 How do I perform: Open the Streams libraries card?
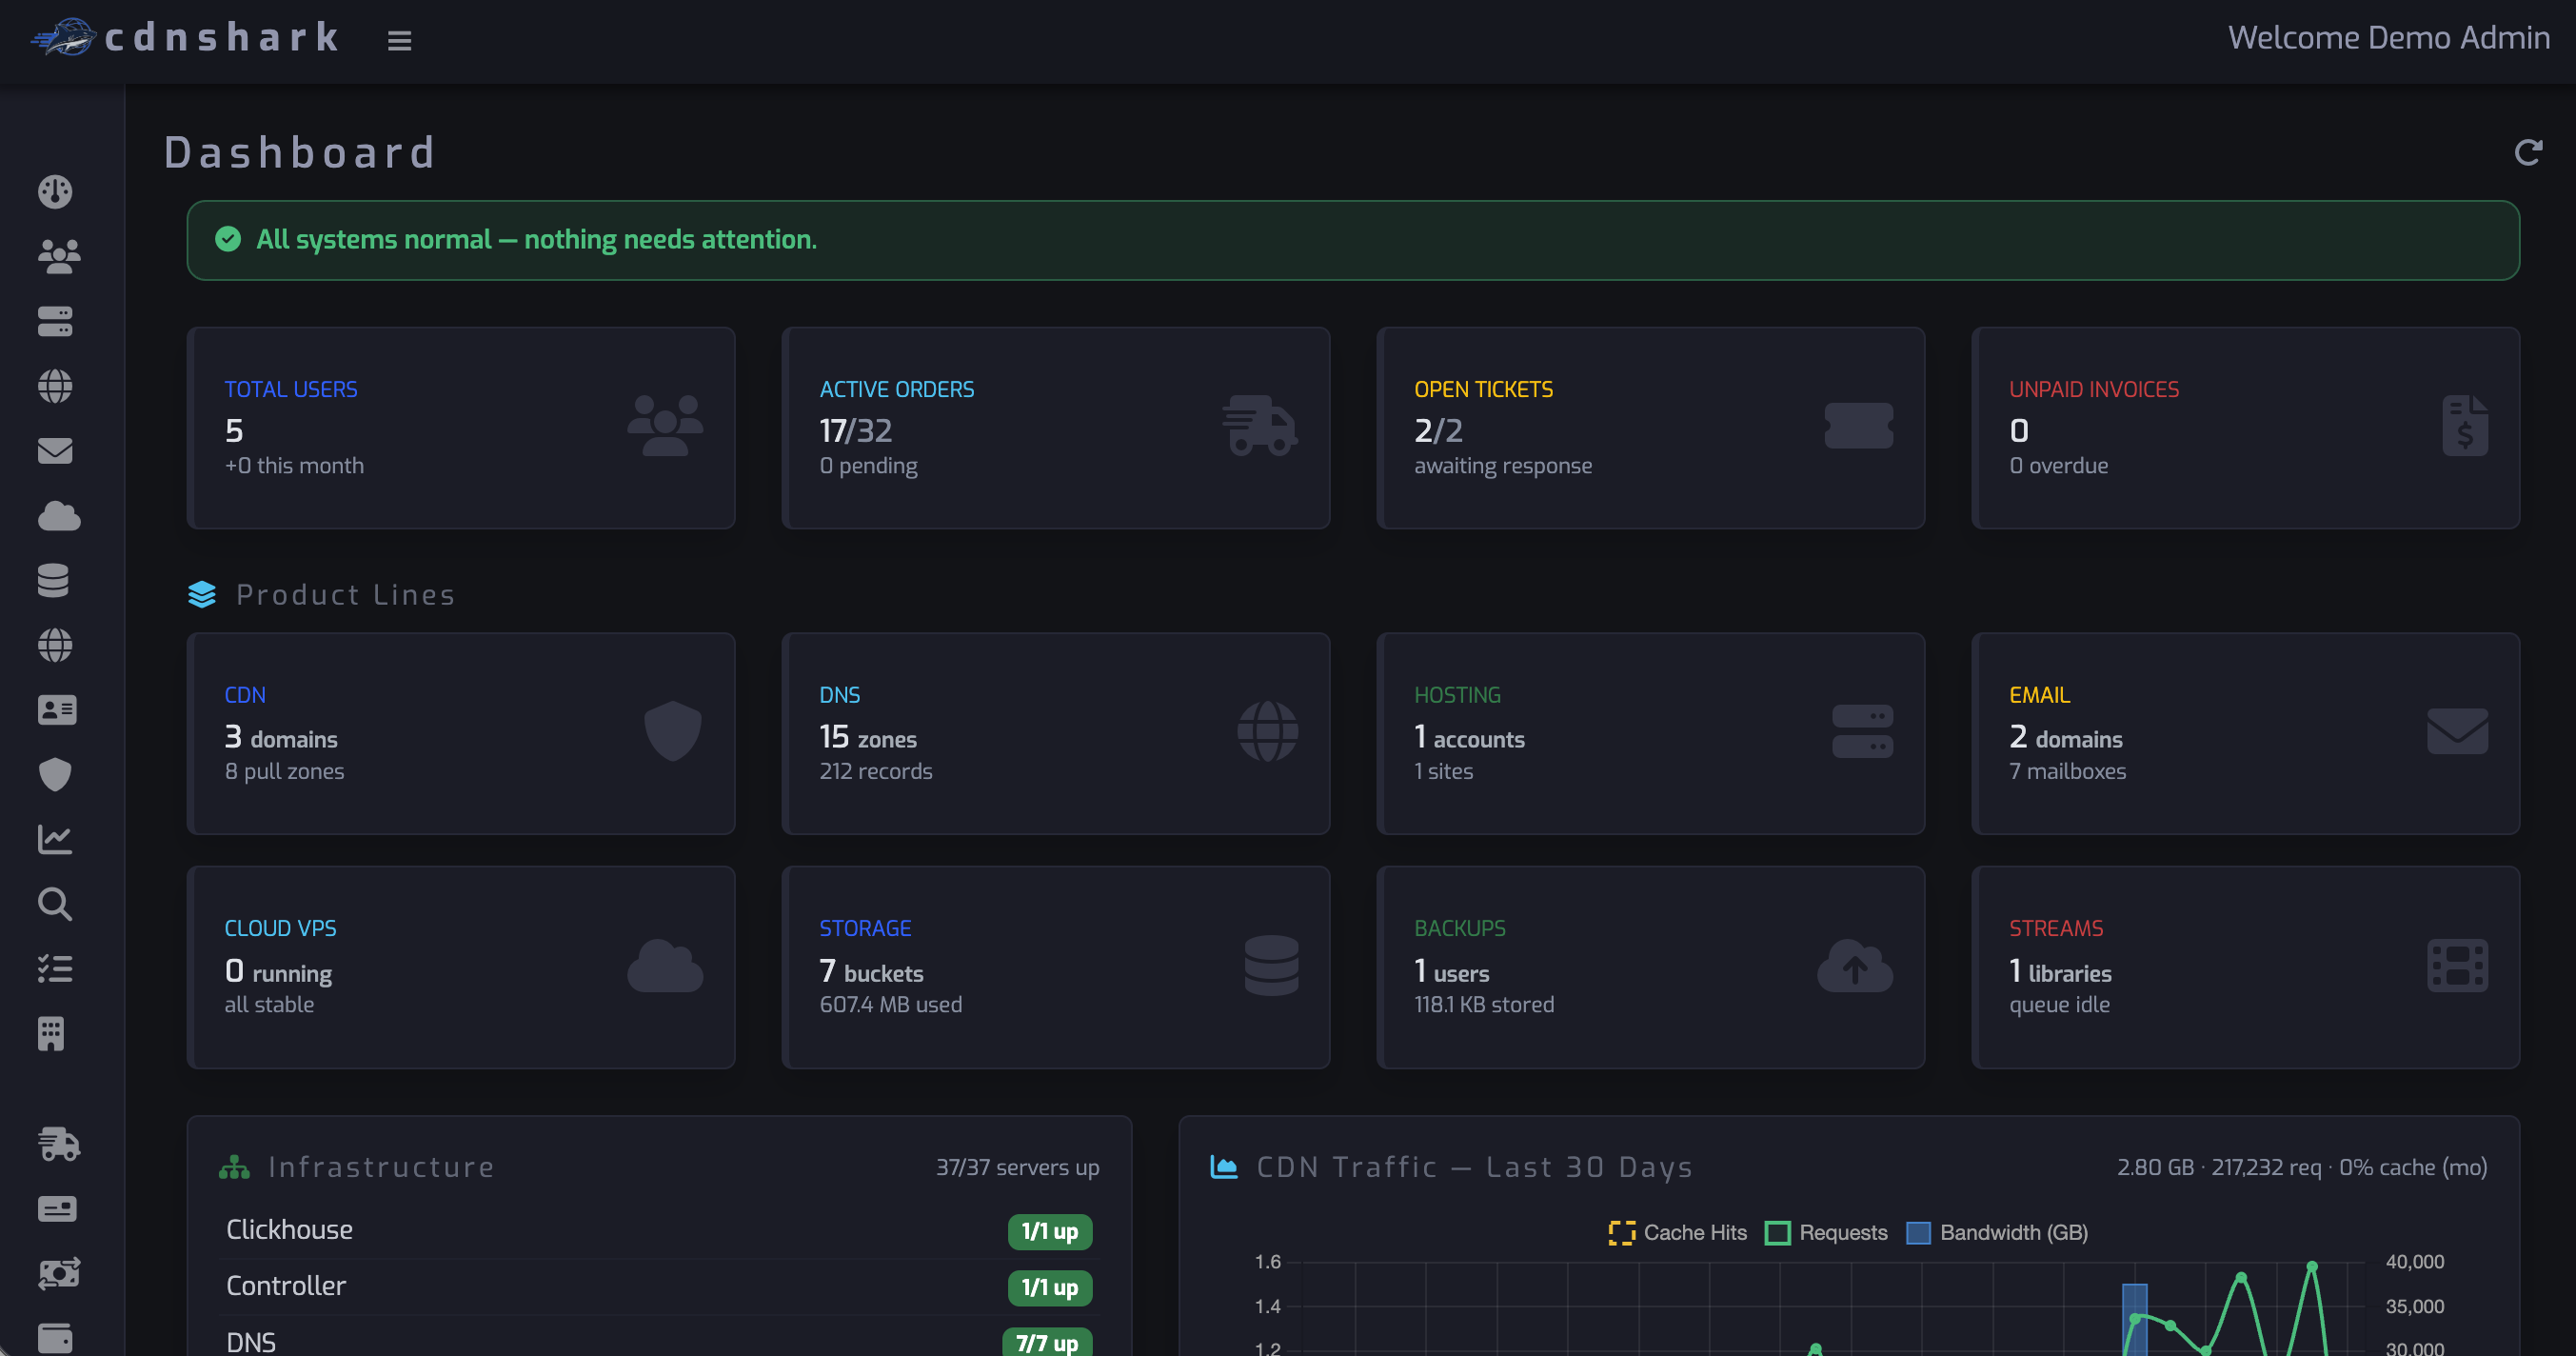point(2246,967)
